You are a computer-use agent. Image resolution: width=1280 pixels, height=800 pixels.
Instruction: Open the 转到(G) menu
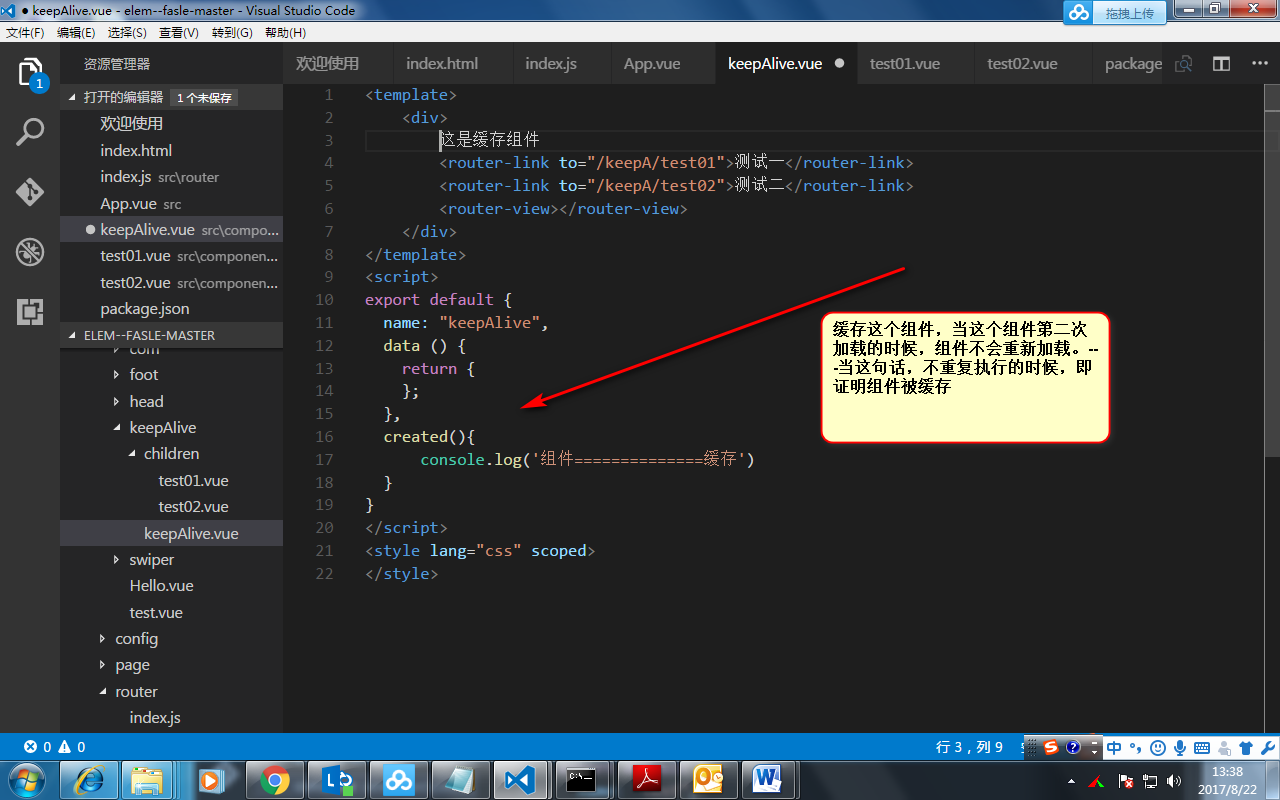pos(232,33)
